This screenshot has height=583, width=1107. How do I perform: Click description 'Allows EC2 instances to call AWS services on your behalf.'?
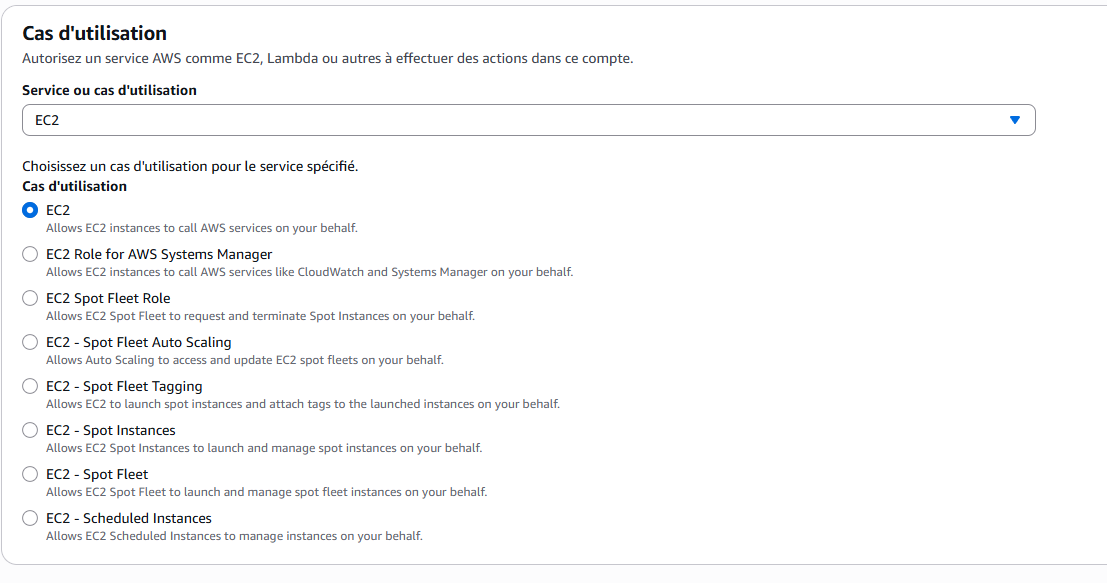tap(201, 228)
